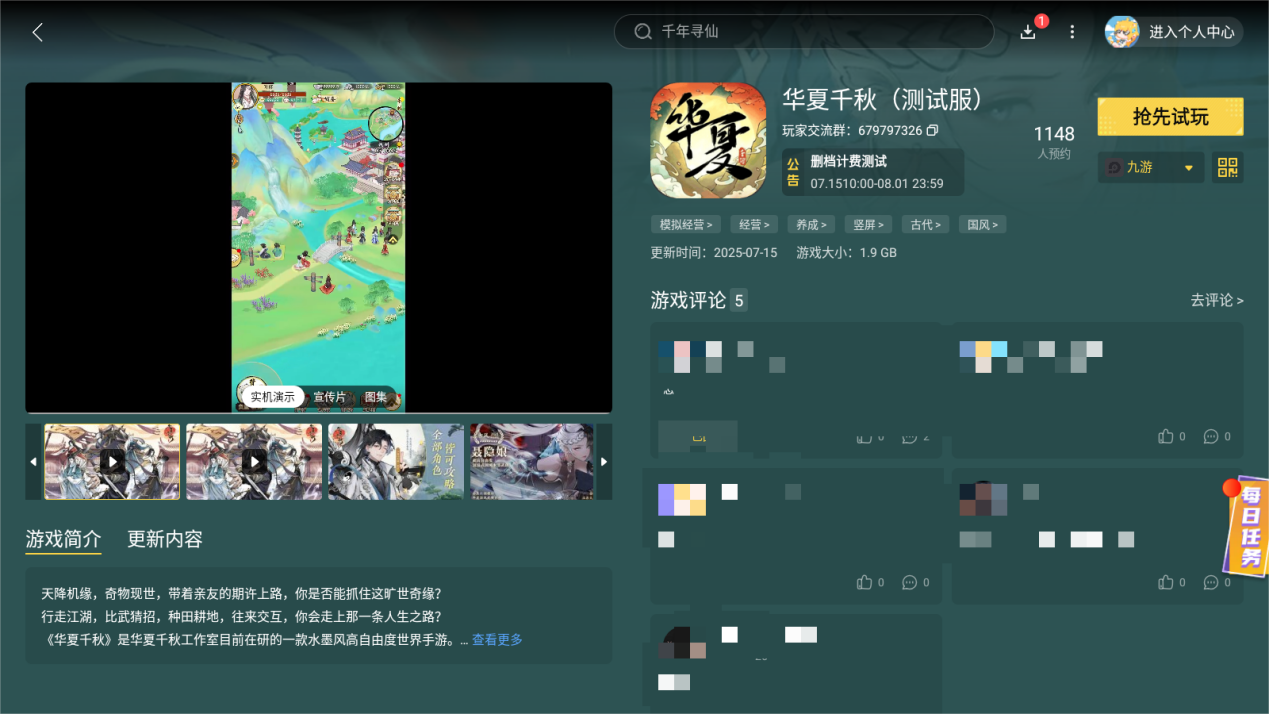Image resolution: width=1269 pixels, height=714 pixels.
Task: Open the fourth red-haired character thumbnail
Action: click(x=532, y=461)
